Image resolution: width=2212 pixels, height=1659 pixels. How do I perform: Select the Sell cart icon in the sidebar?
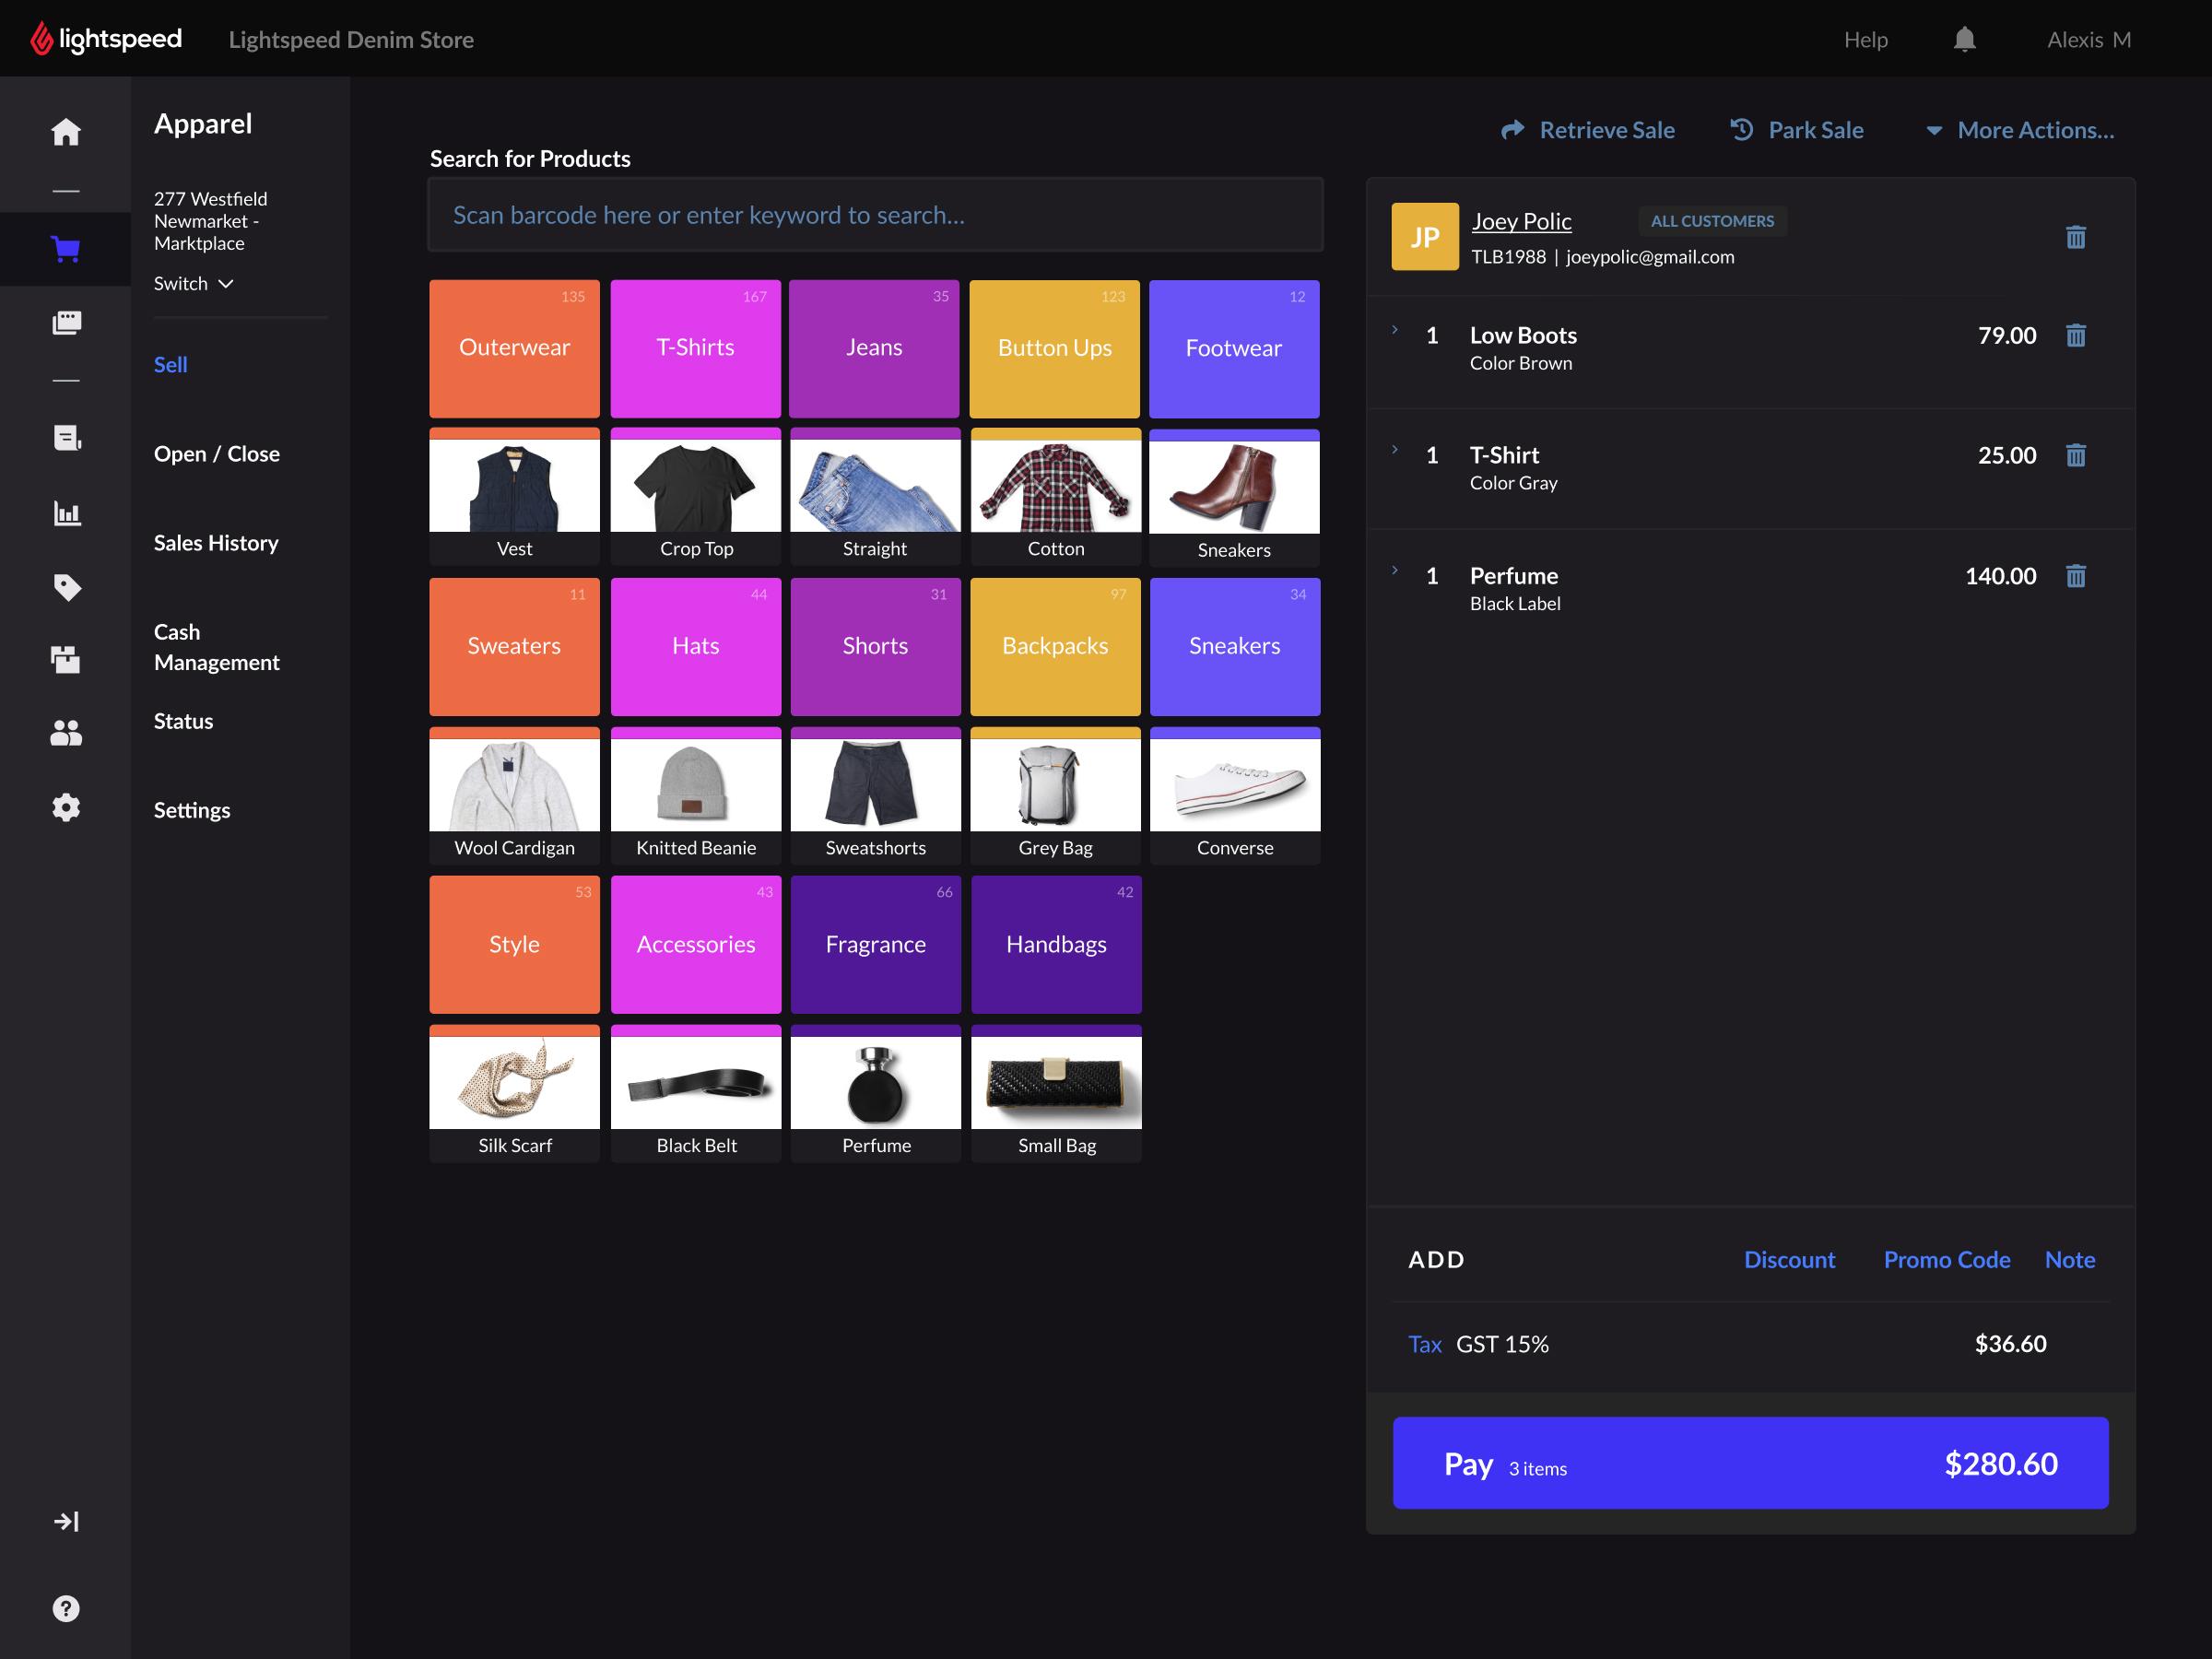[65, 249]
